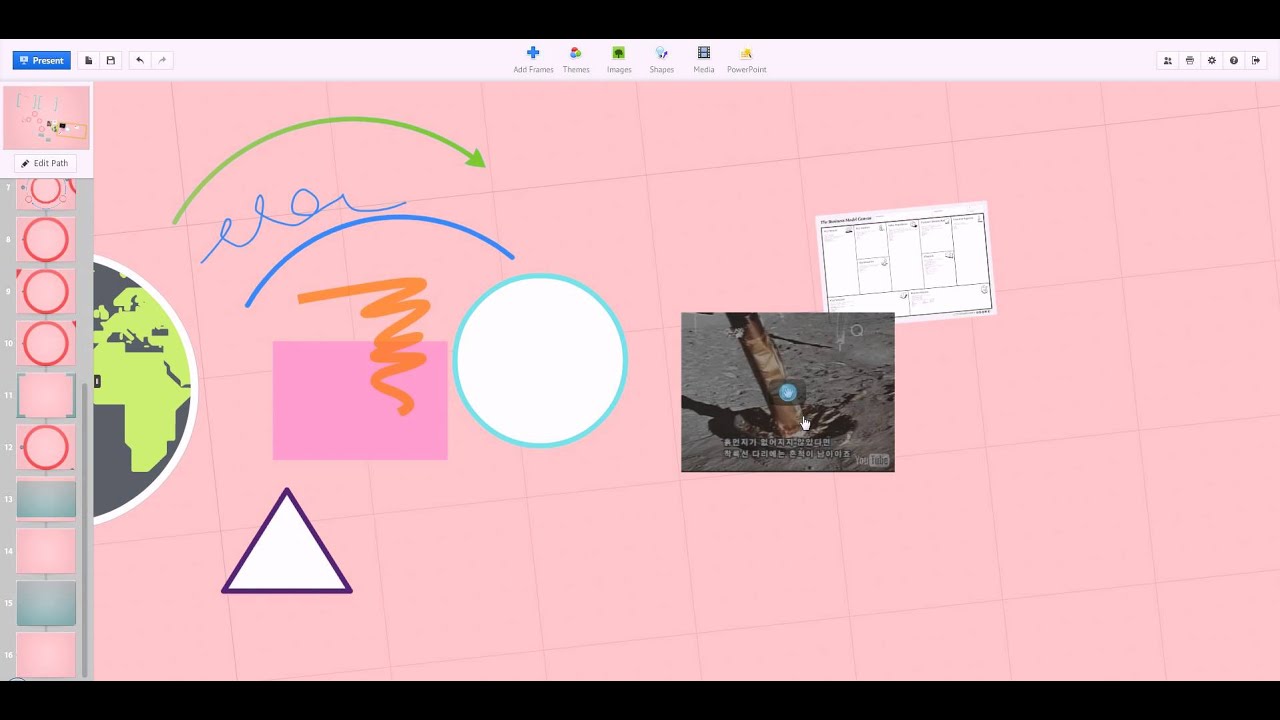Screen dimensions: 1280x720
Task: Open help with the question mark icon
Action: pyautogui.click(x=1233, y=60)
